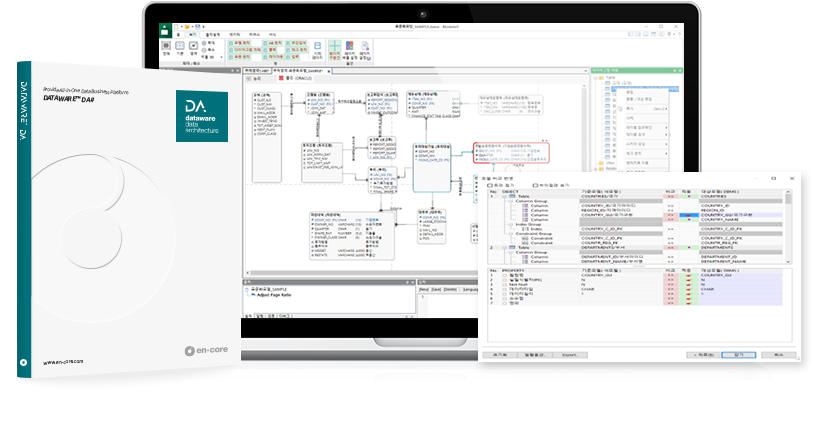Click the Table folder icon in right tree
The width and height of the screenshot is (814, 430).
[601, 78]
